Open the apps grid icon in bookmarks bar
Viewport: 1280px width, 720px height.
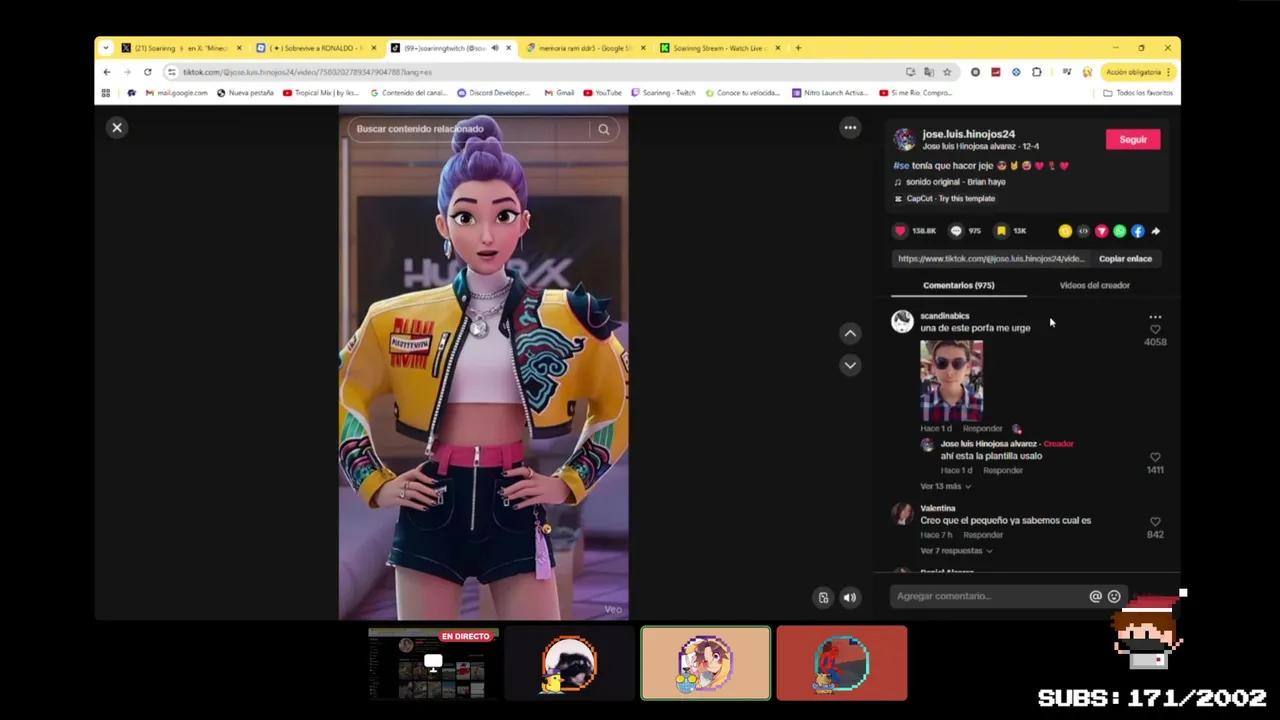(x=106, y=93)
